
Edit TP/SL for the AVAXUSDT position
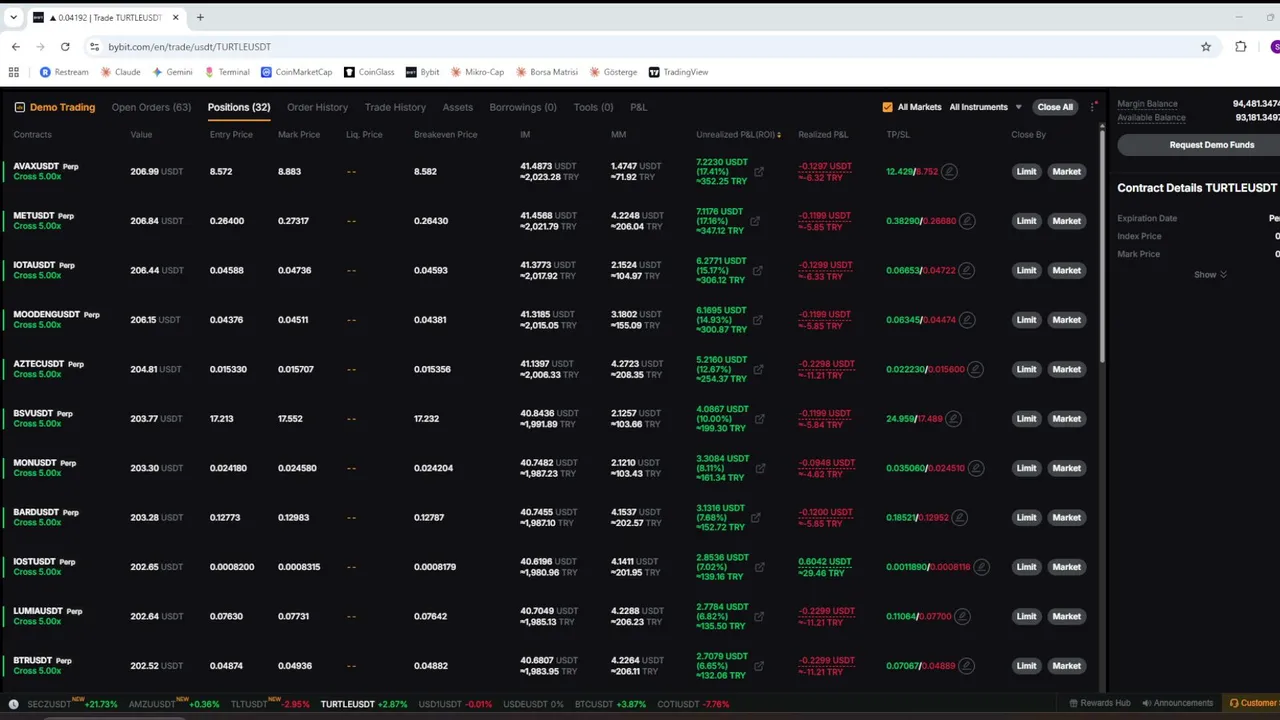[x=949, y=172]
